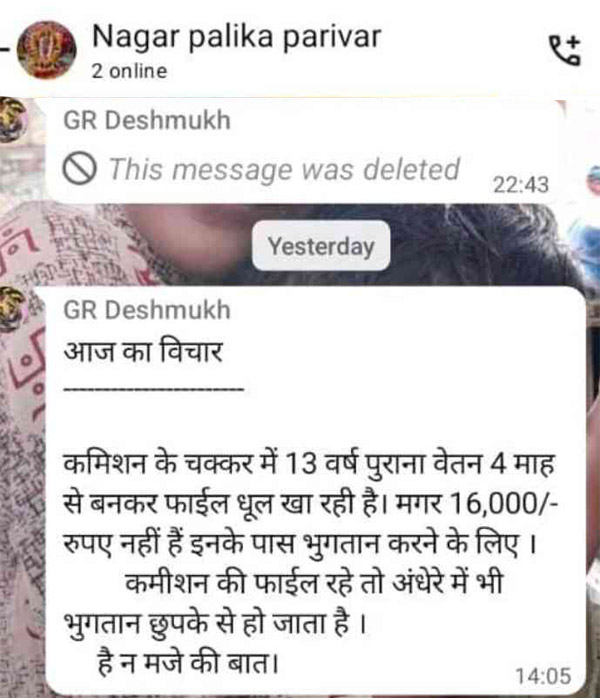The height and width of the screenshot is (700, 600).
Task: Tap the separator line under आज का विचार
Action: [x=154, y=389]
